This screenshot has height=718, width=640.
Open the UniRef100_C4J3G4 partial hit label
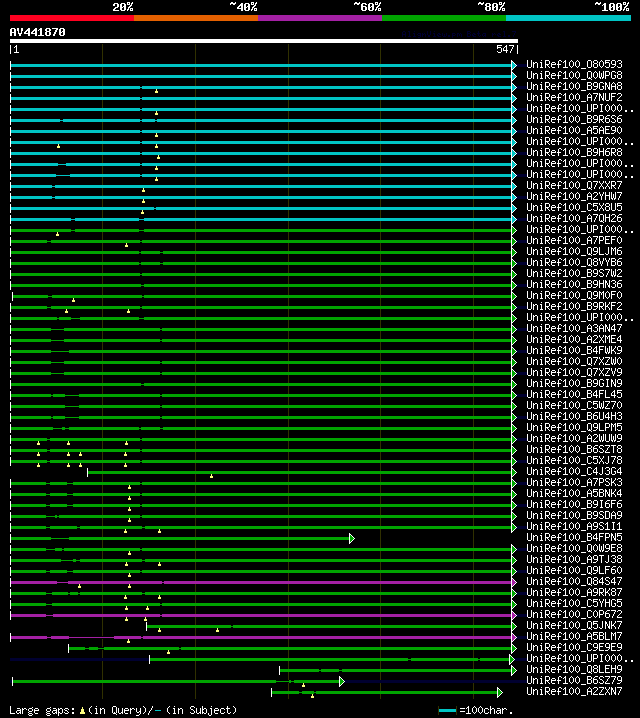coord(574,471)
